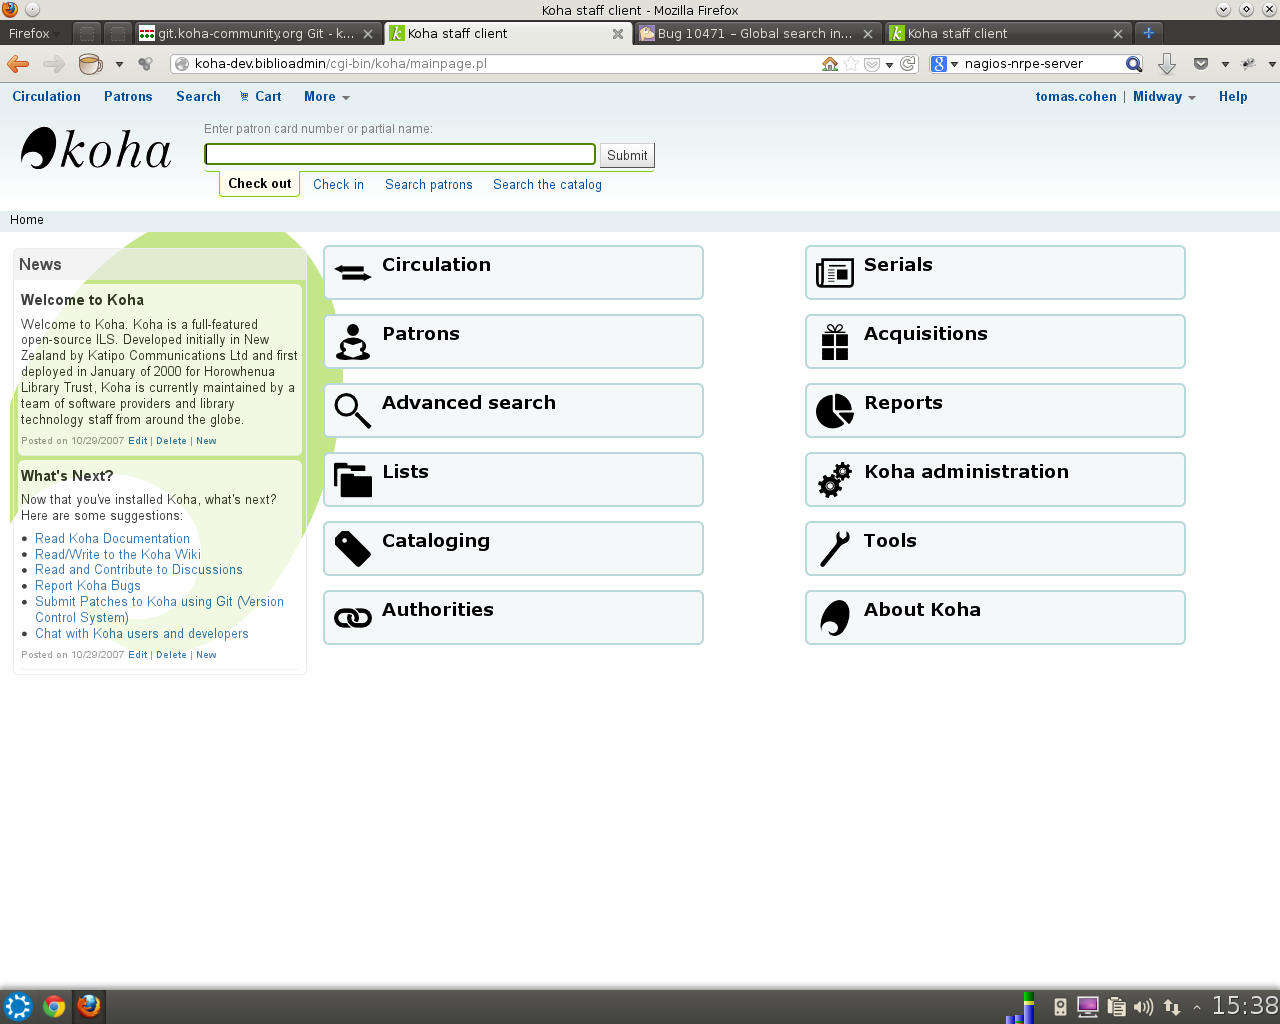1280x1024 pixels.
Task: Launch Chrome from the taskbar
Action: coord(54,1006)
